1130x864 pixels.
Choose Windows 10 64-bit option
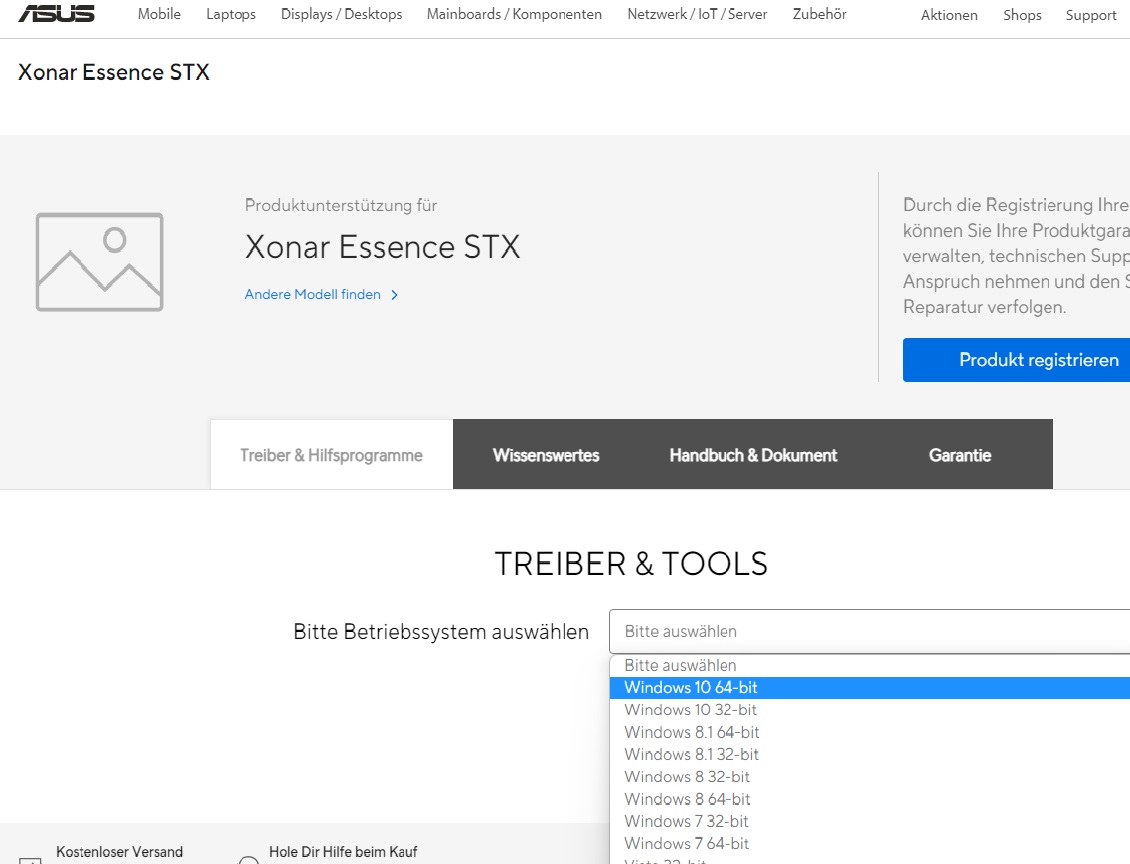(869, 687)
